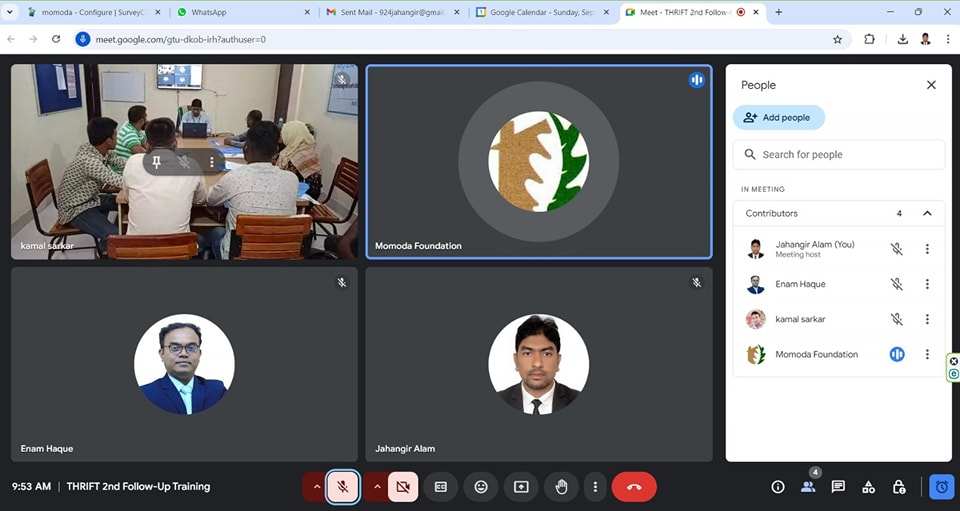Raise hand using the hand icon
Image resolution: width=960 pixels, height=511 pixels.
(x=561, y=487)
